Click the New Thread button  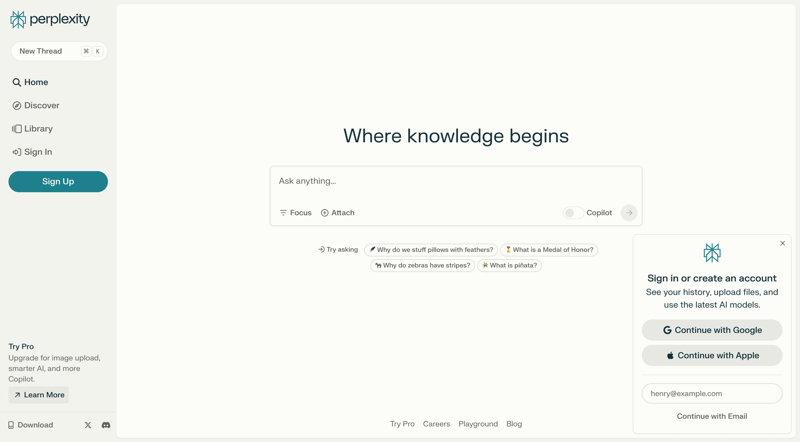coord(59,51)
